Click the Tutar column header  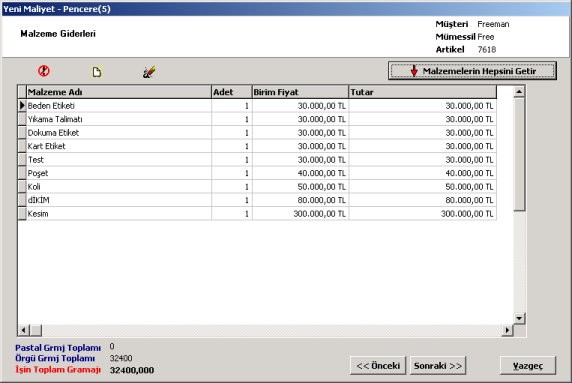(x=423, y=92)
